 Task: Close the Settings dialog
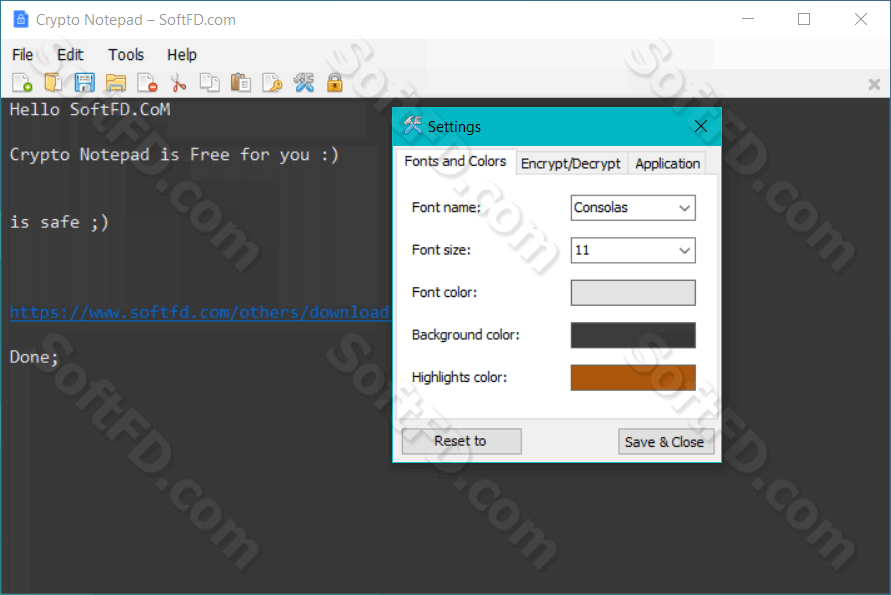coord(701,126)
